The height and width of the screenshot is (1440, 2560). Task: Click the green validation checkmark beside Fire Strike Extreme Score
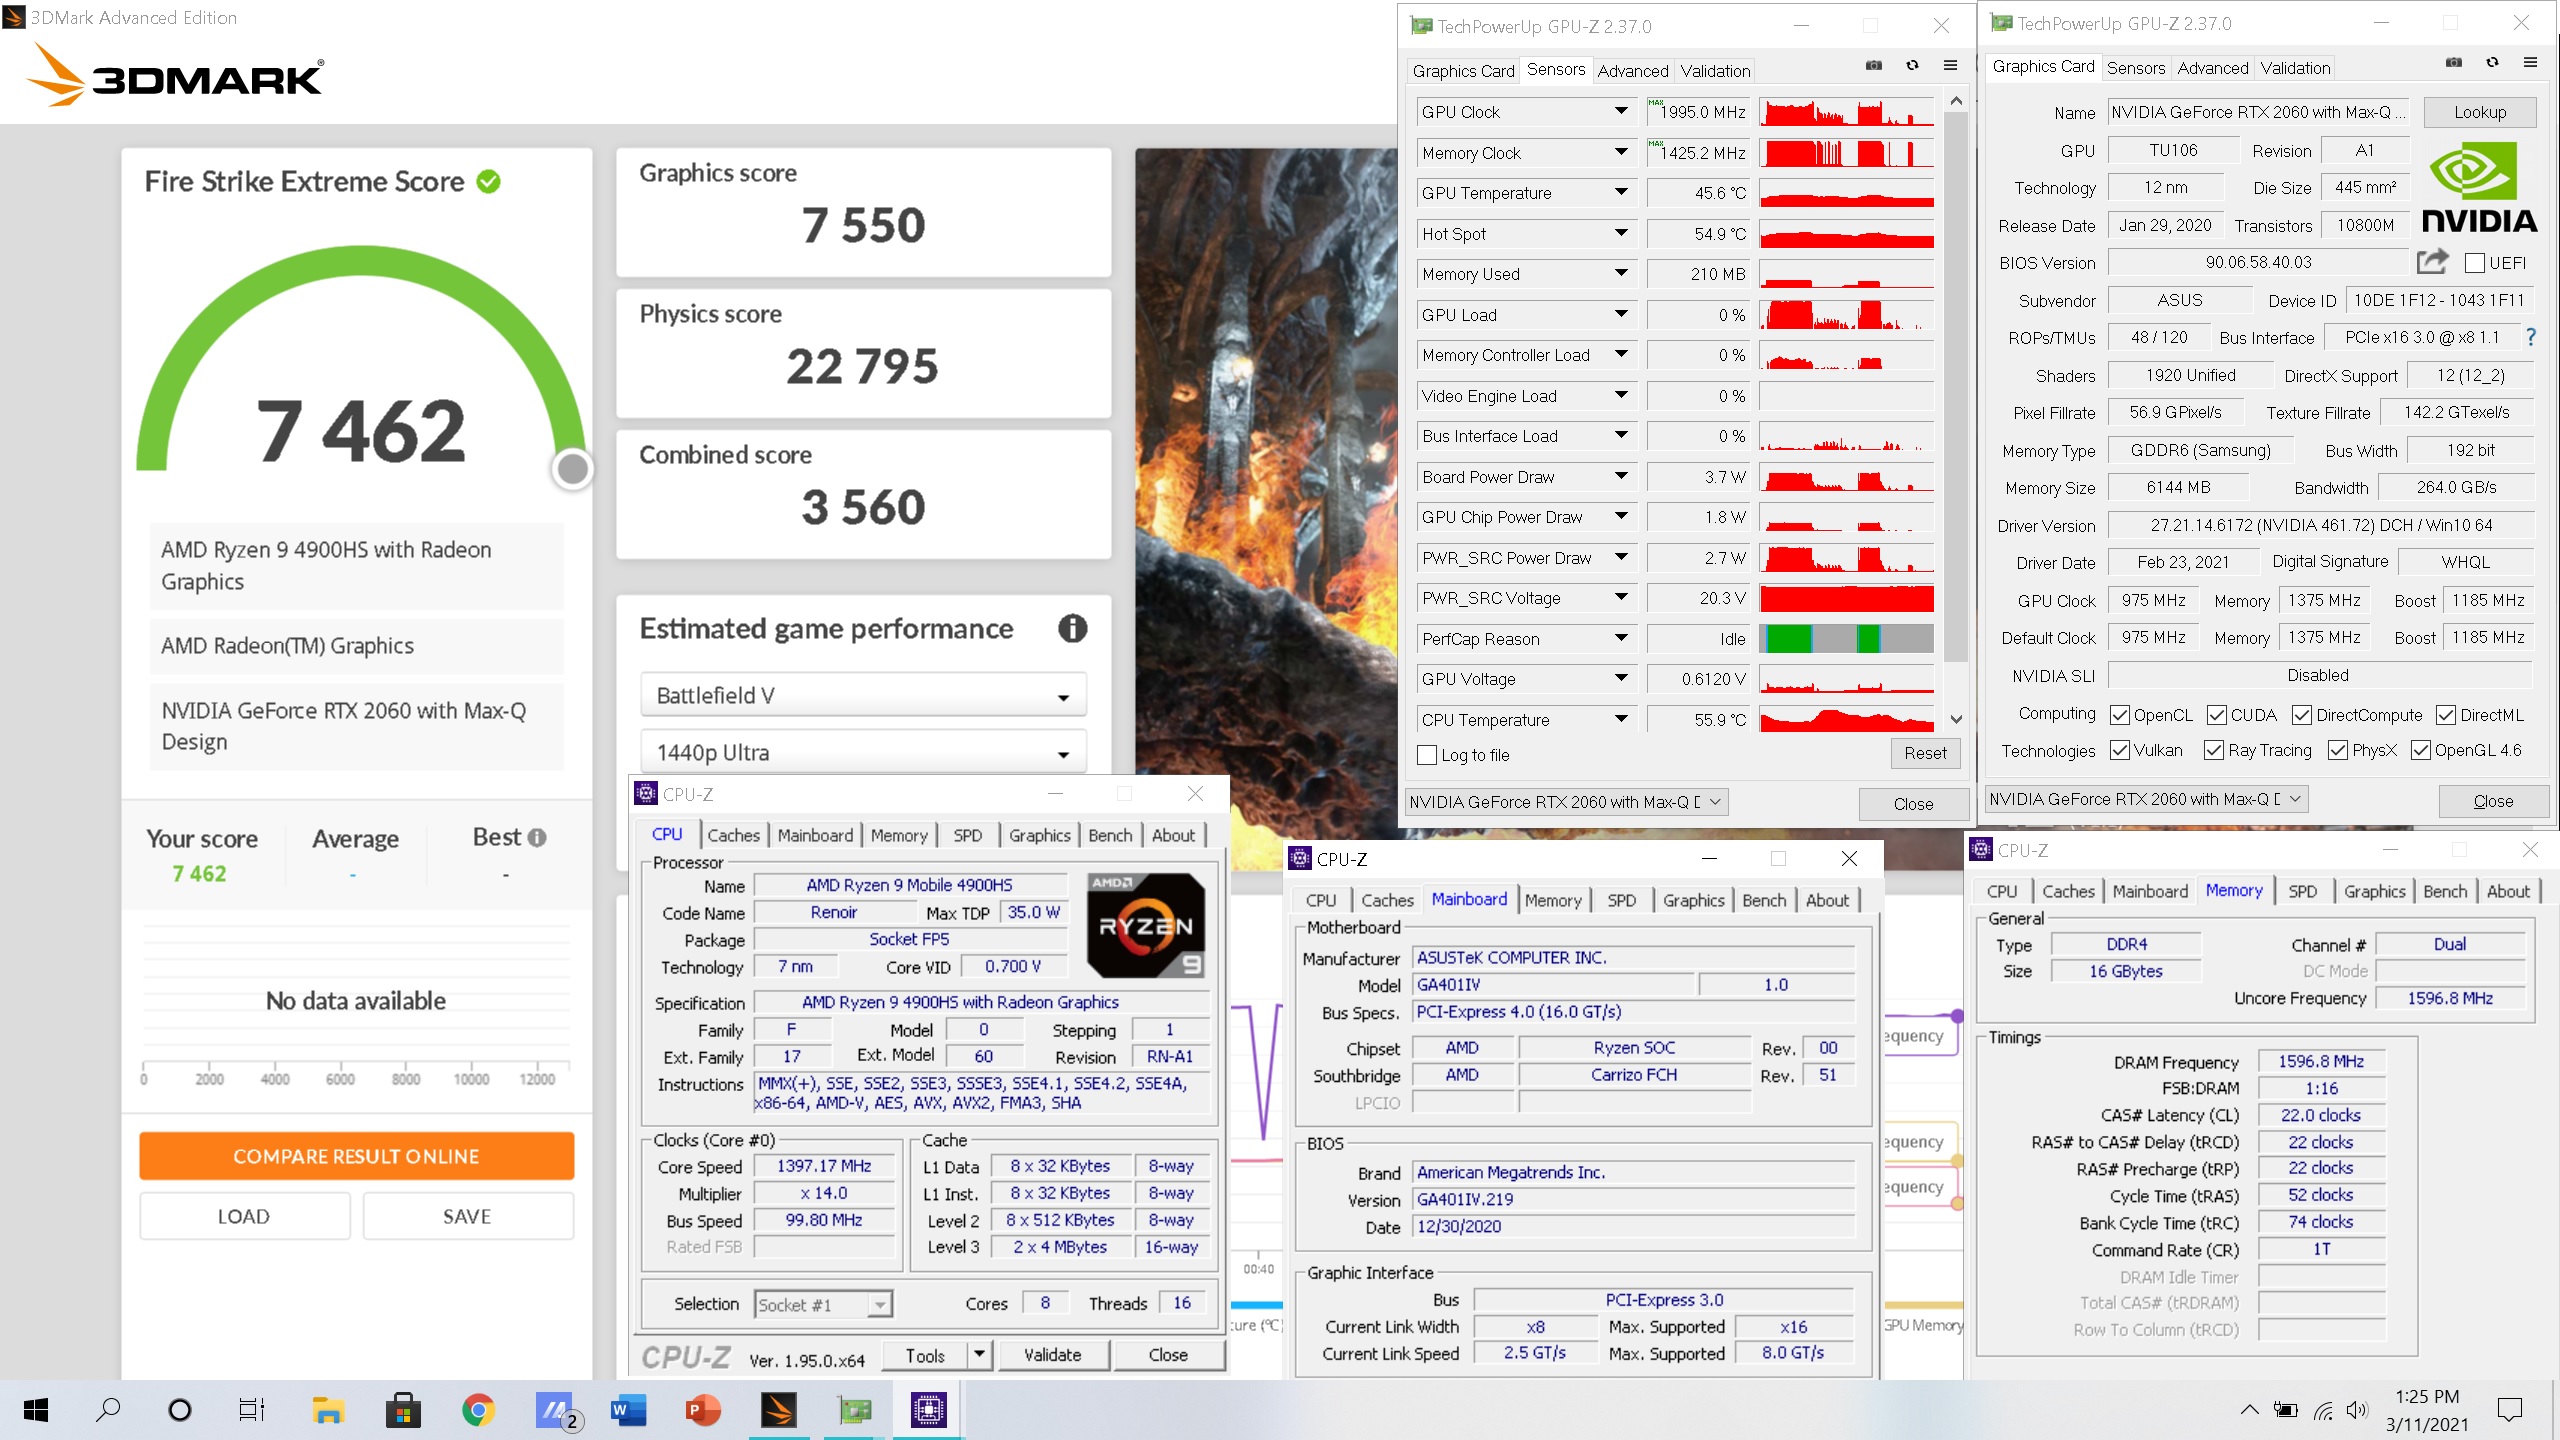[488, 182]
